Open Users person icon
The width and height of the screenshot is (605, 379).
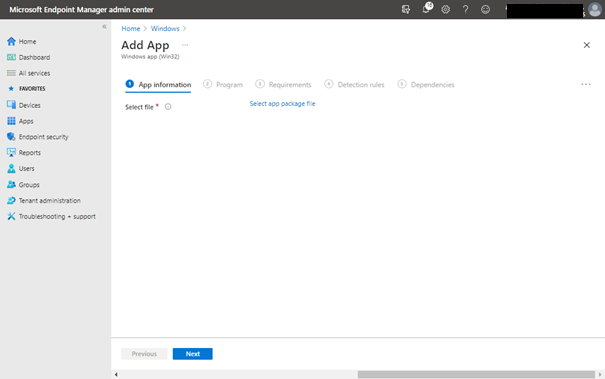pos(11,169)
